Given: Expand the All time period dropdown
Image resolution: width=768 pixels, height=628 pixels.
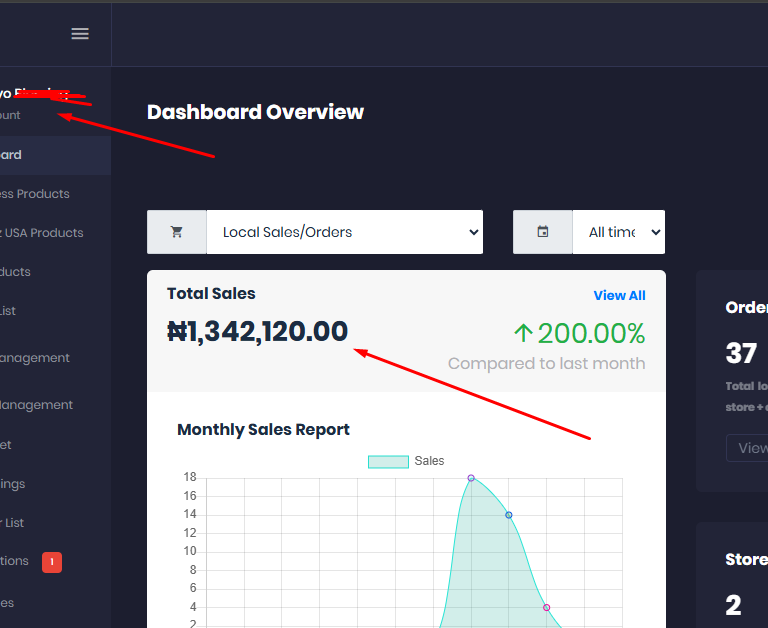Looking at the screenshot, I should [x=618, y=232].
